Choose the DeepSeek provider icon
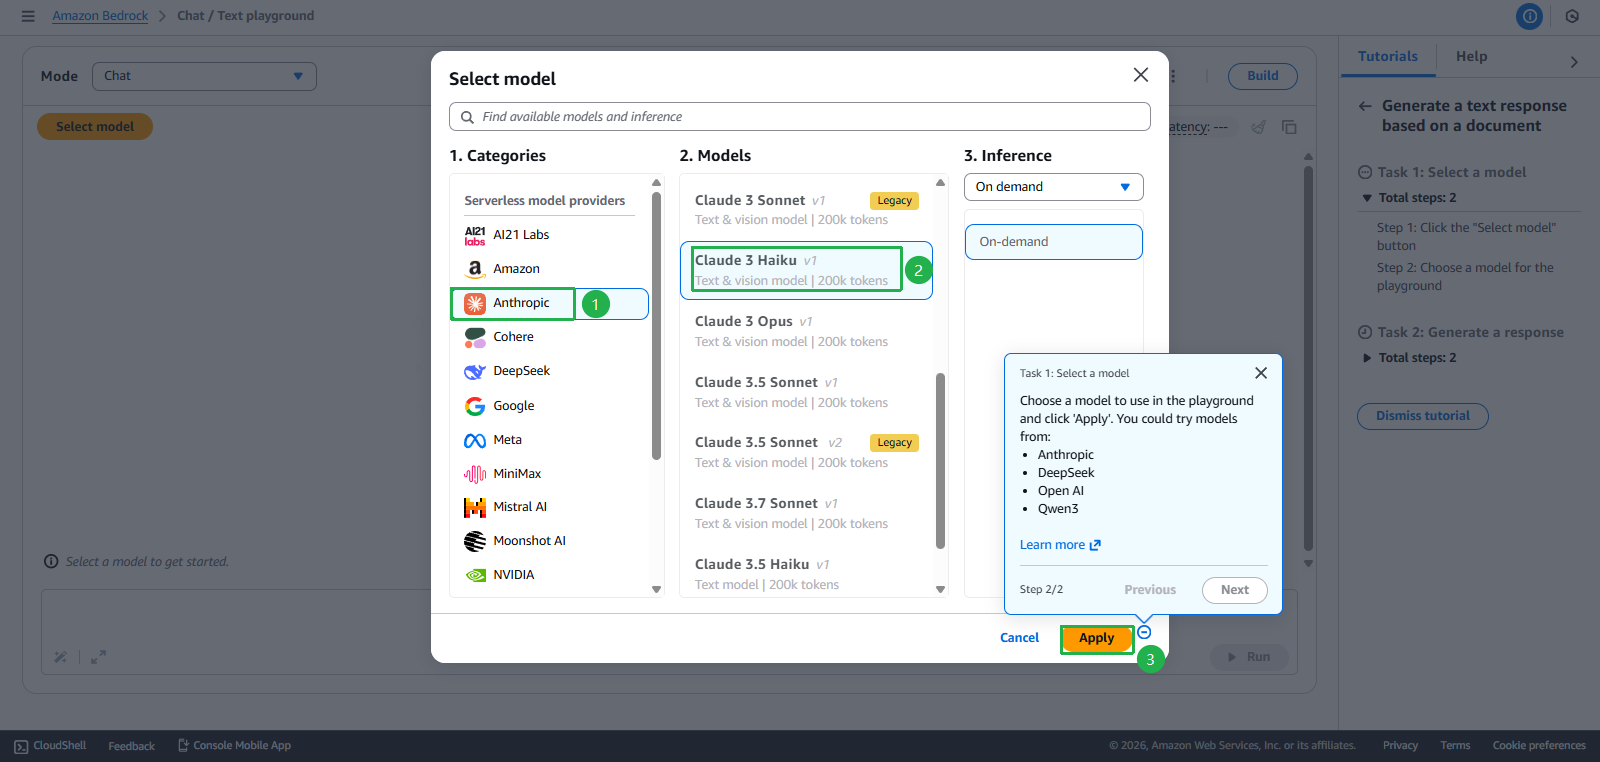Screen dimensions: 1600x762 point(475,371)
